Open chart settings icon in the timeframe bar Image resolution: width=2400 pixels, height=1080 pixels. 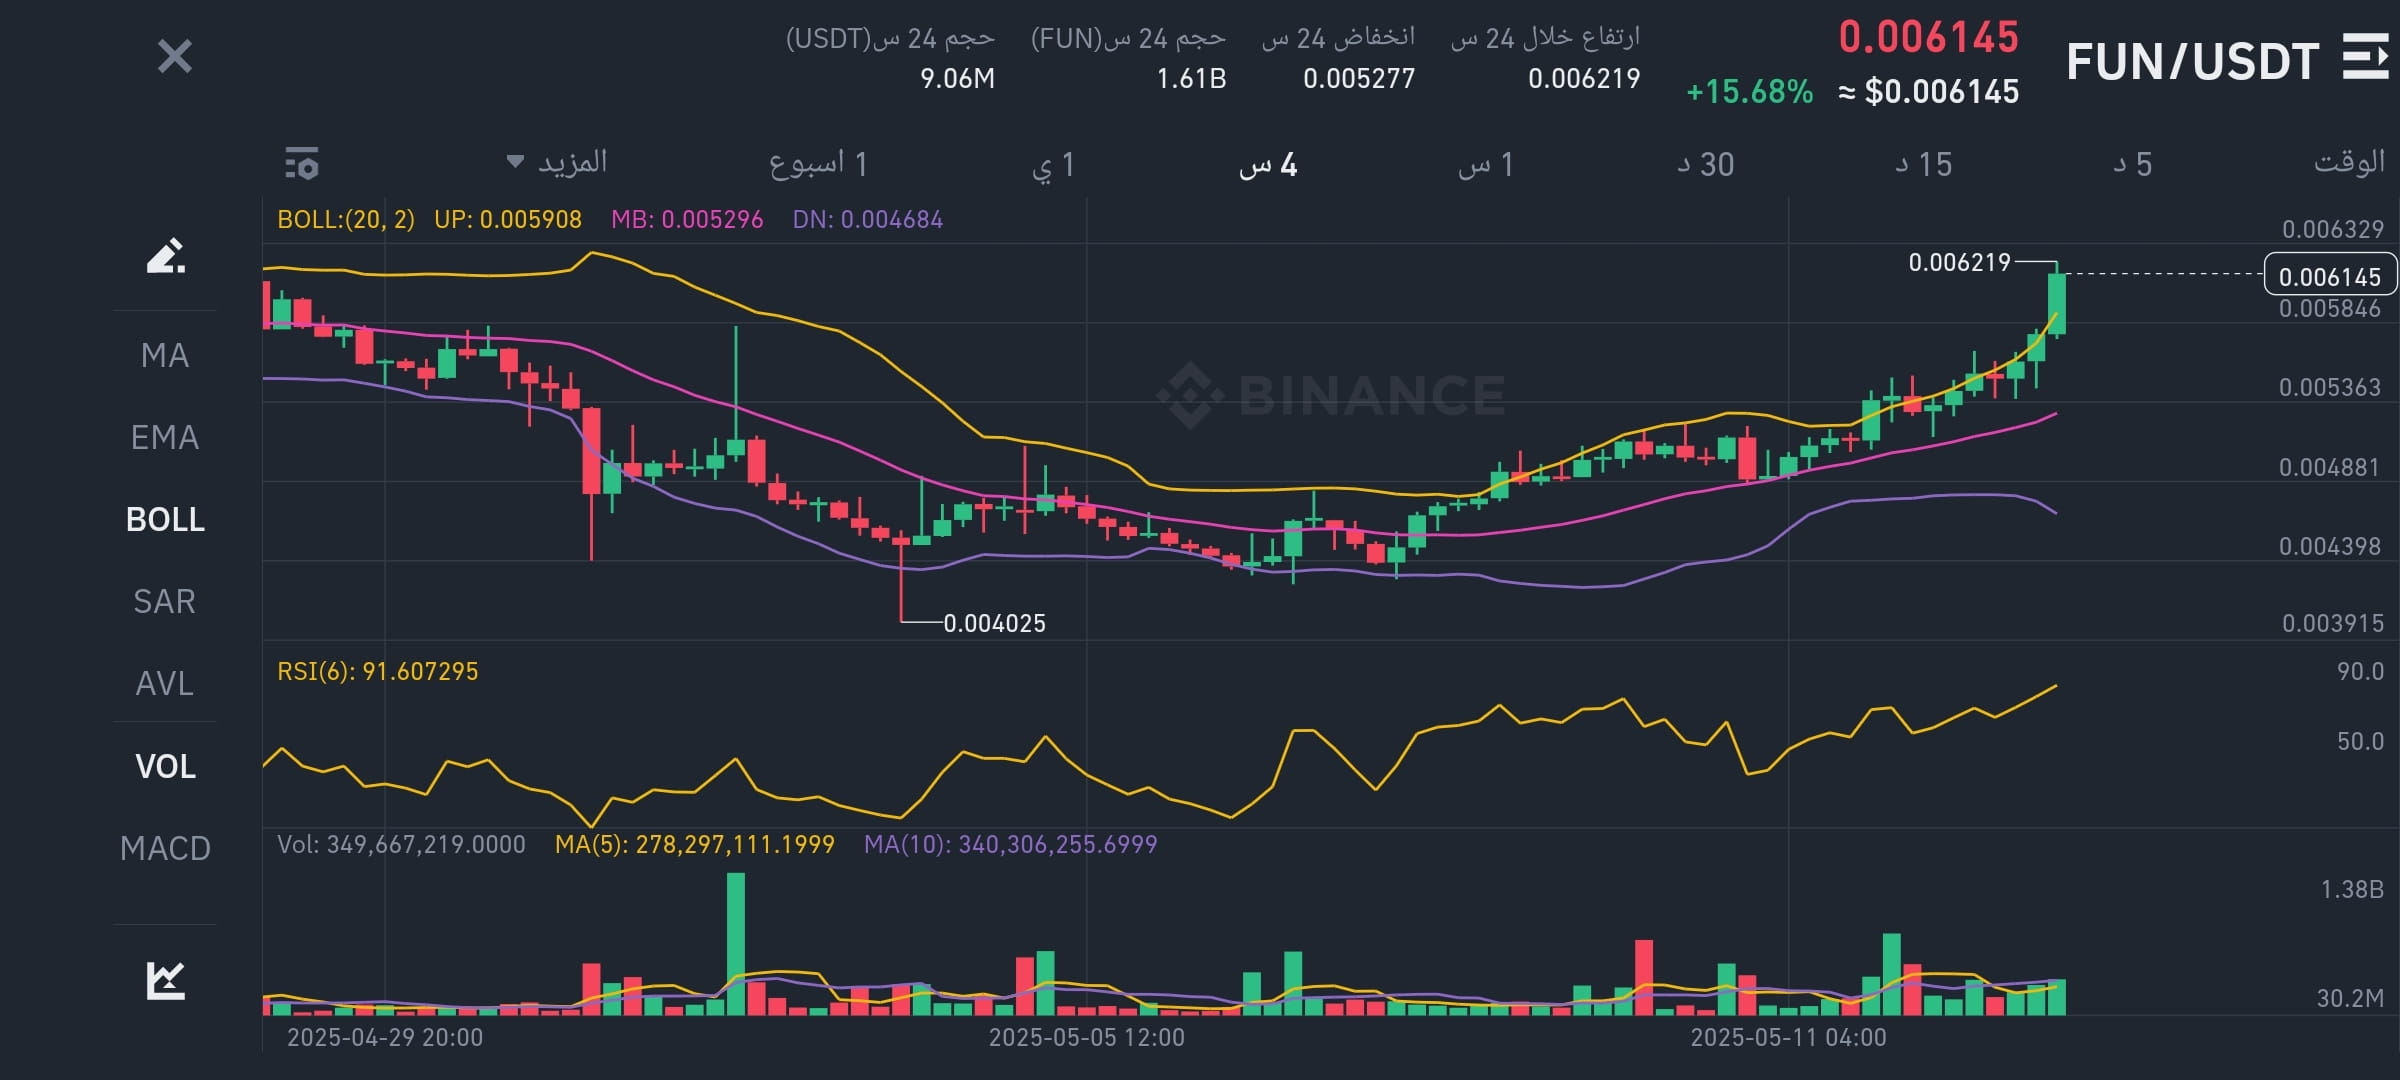point(301,163)
